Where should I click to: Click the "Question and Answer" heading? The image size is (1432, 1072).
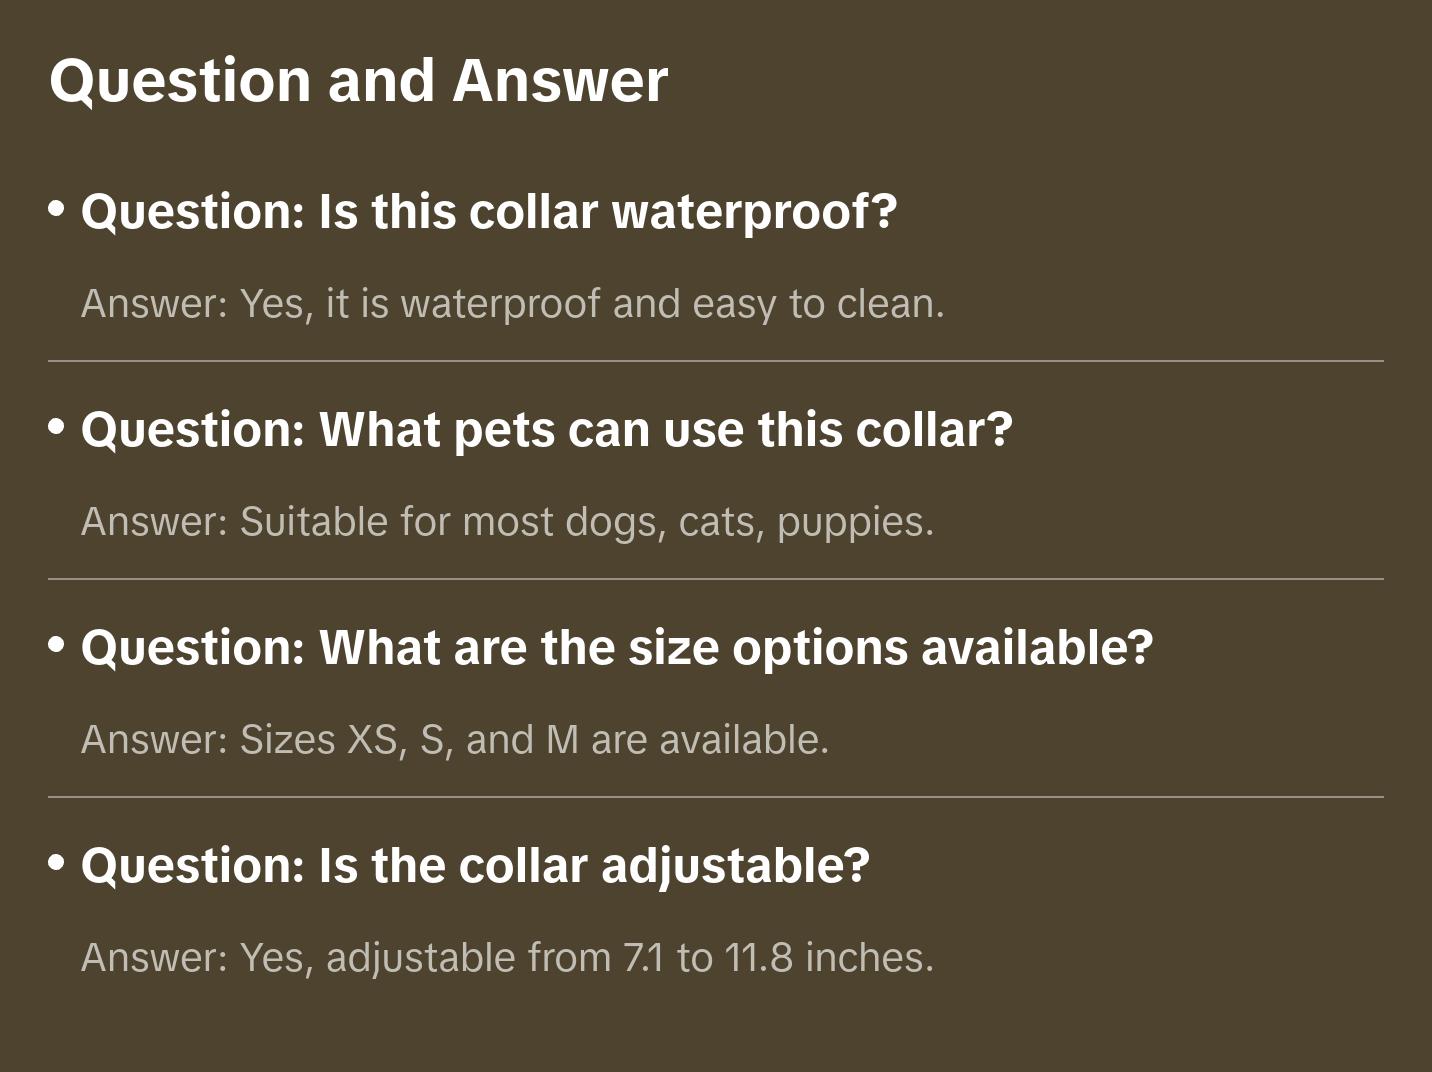tap(358, 80)
